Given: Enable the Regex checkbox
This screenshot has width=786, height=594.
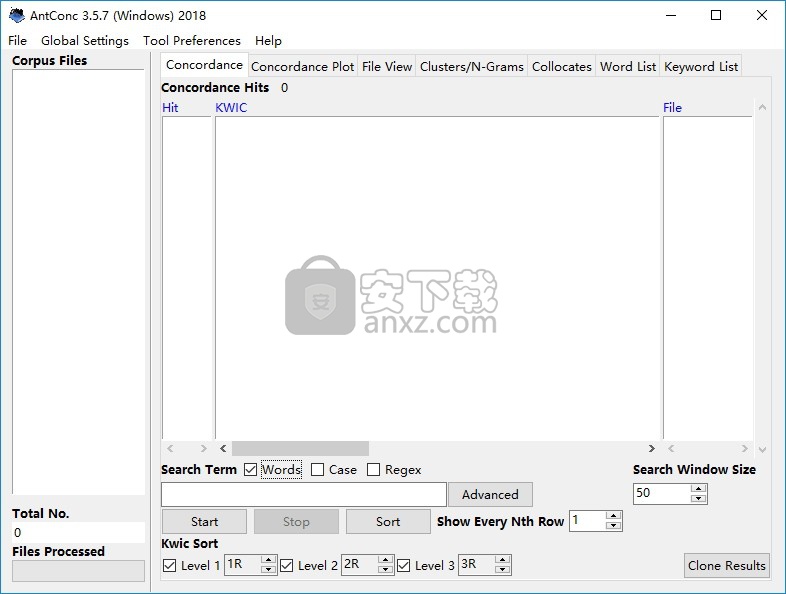Looking at the screenshot, I should pos(373,470).
